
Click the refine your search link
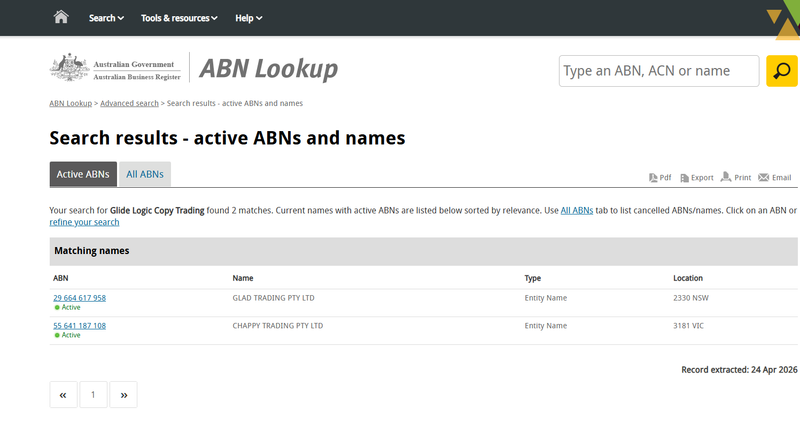[x=84, y=222]
